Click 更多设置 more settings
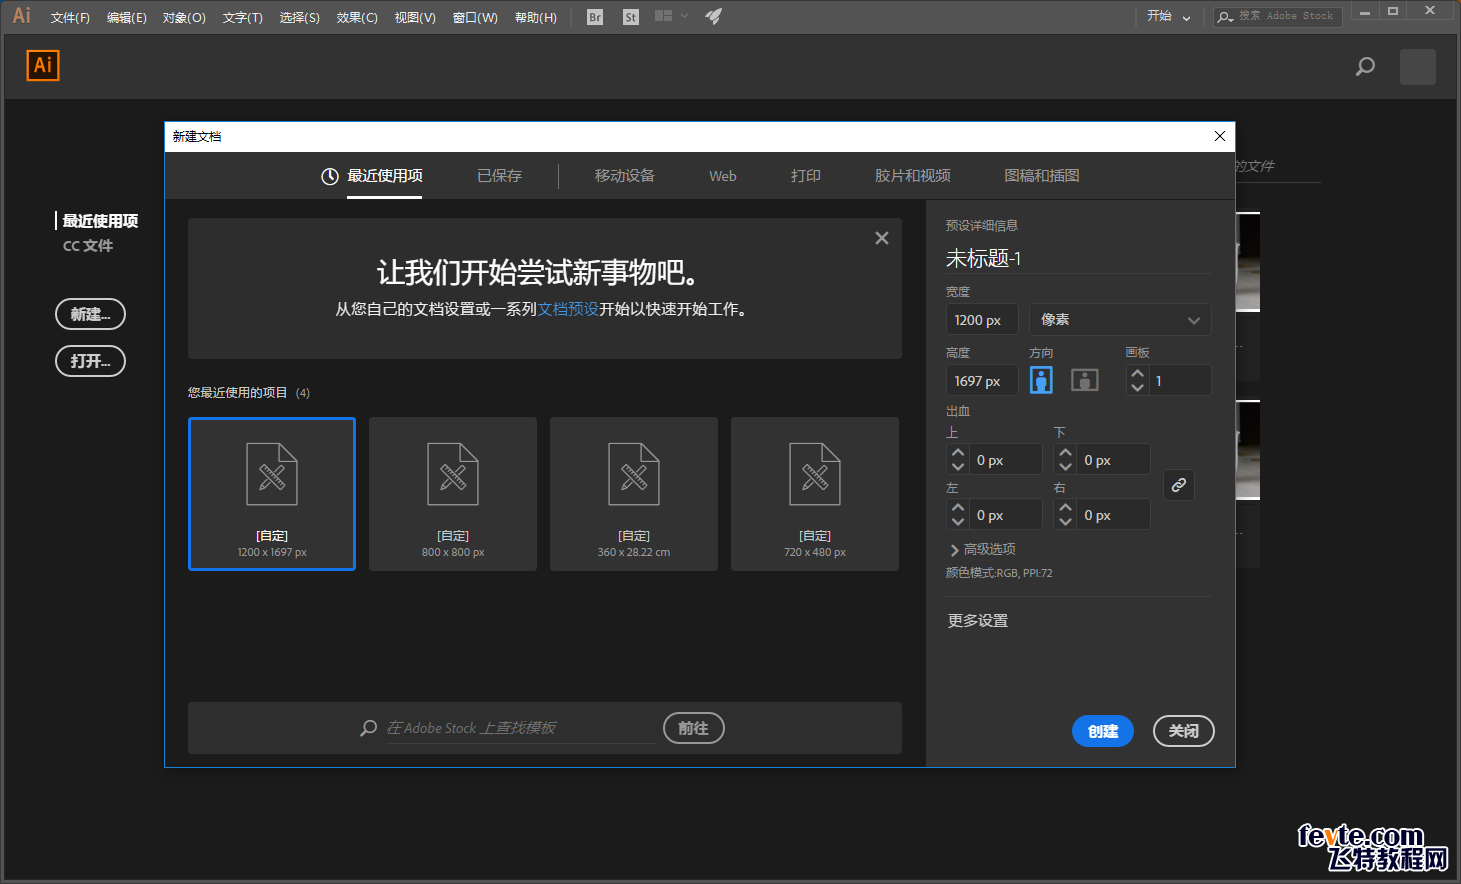1461x884 pixels. [x=978, y=621]
